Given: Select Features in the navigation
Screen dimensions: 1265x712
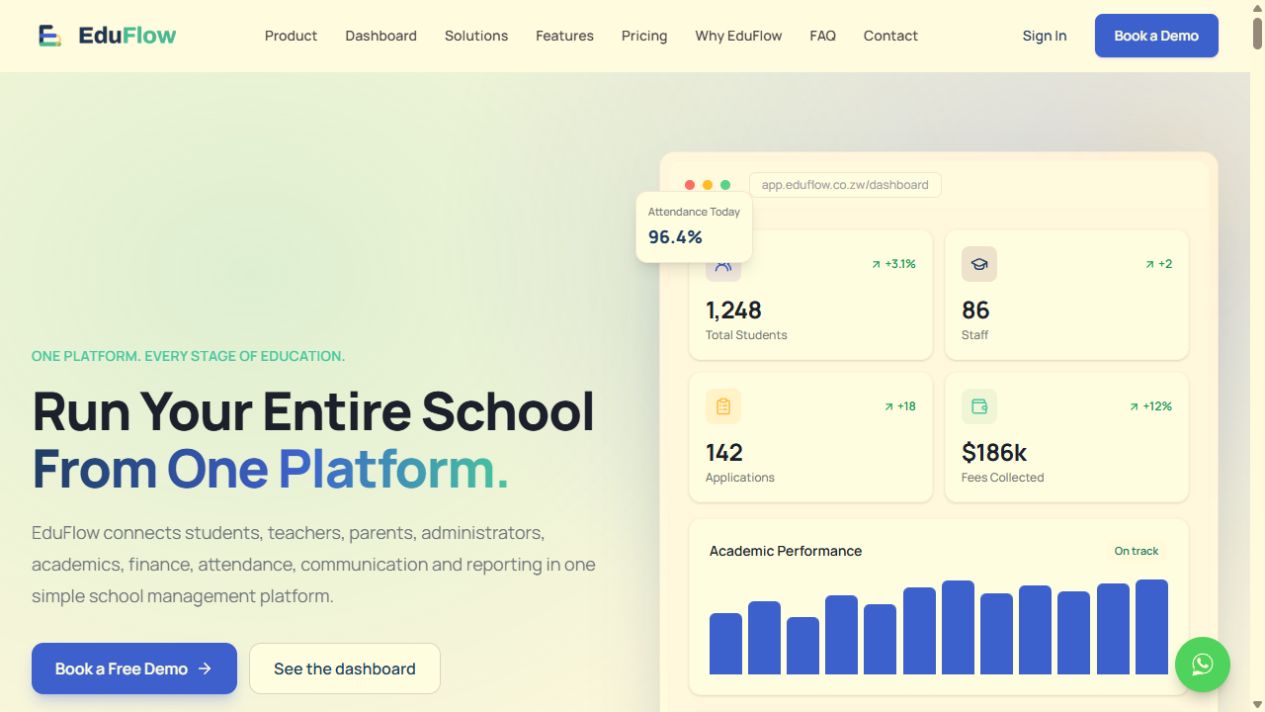Looking at the screenshot, I should tap(564, 36).
